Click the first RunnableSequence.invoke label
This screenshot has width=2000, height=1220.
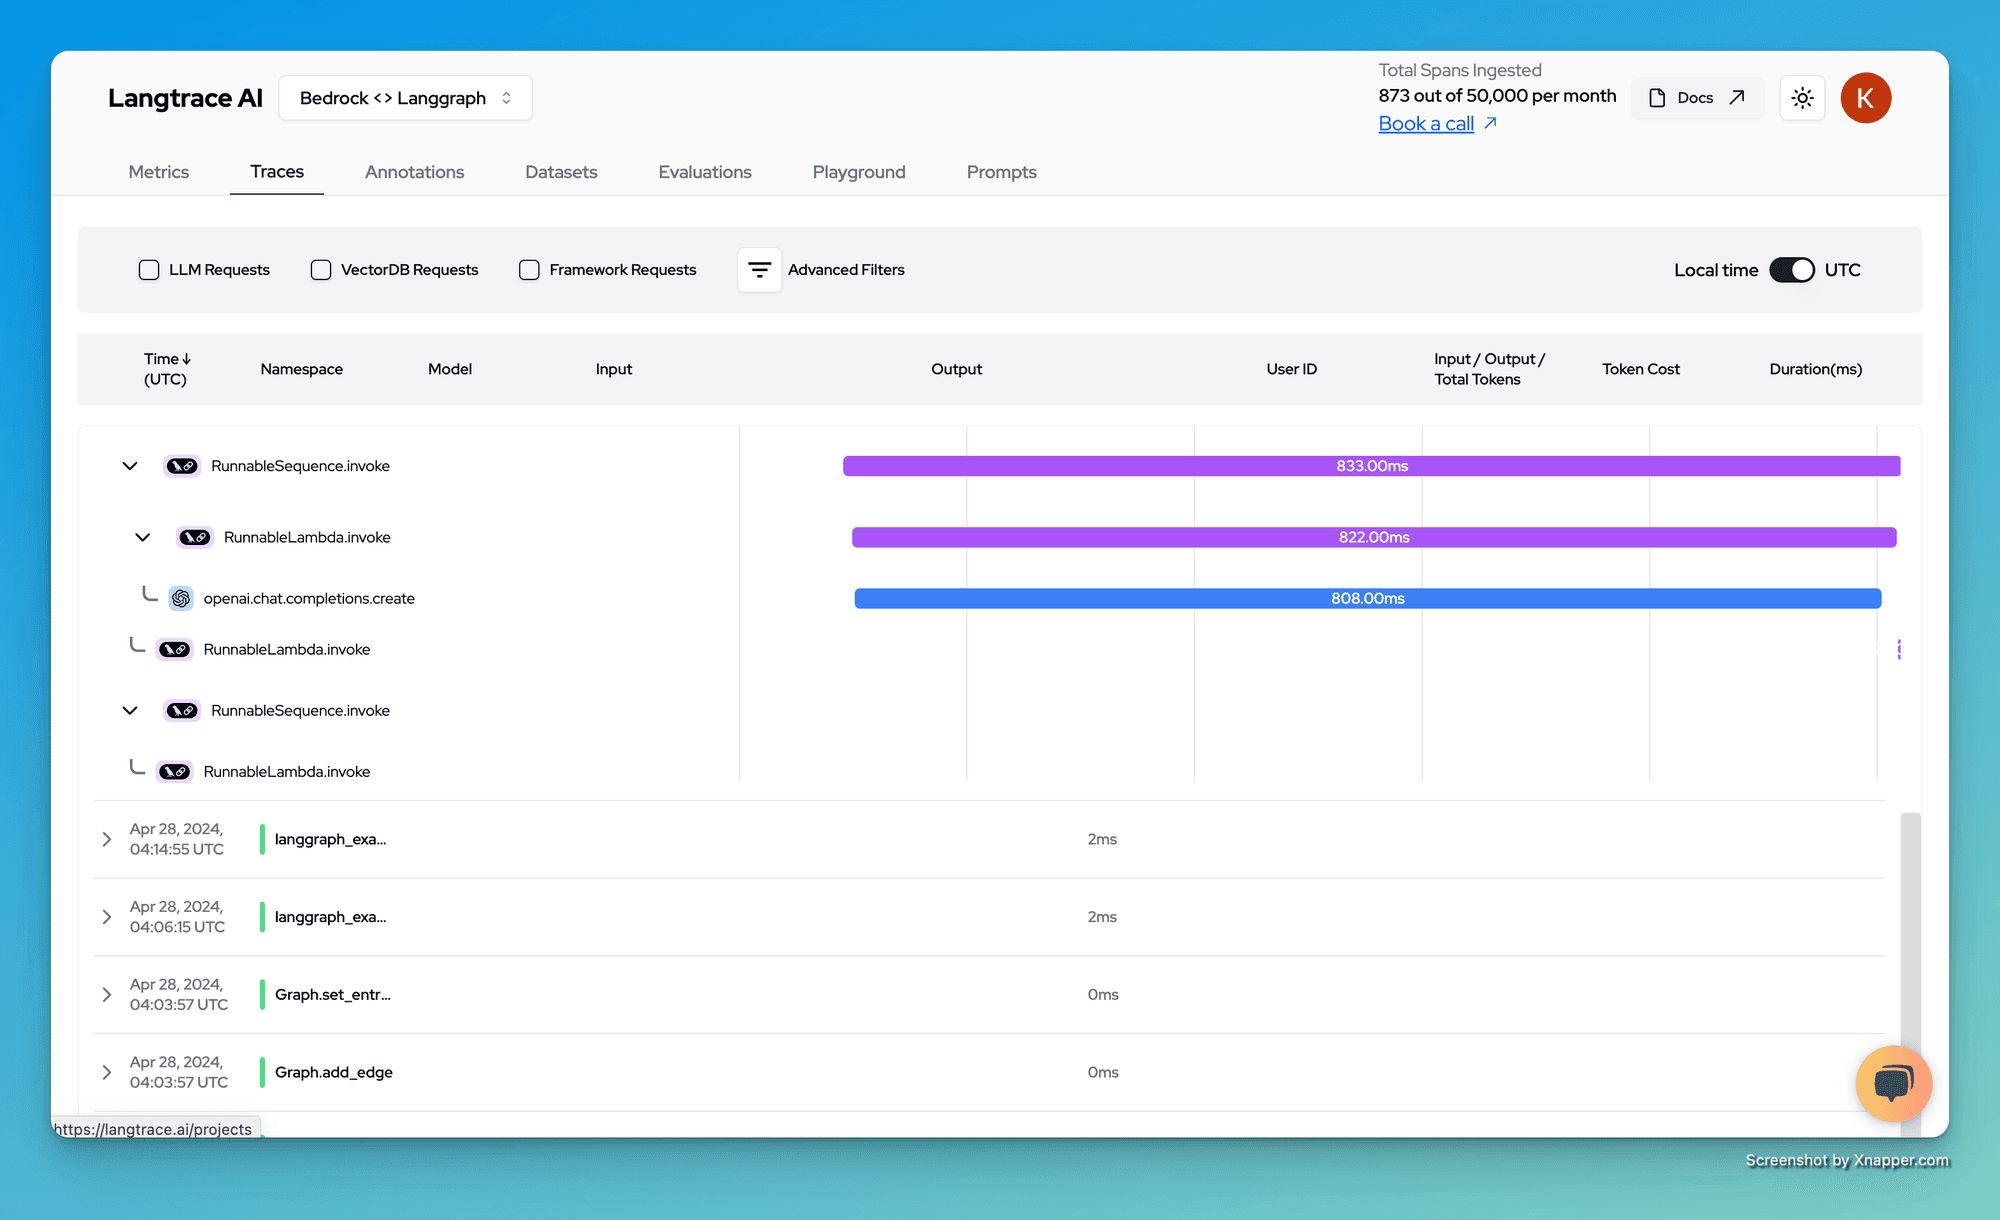[300, 466]
